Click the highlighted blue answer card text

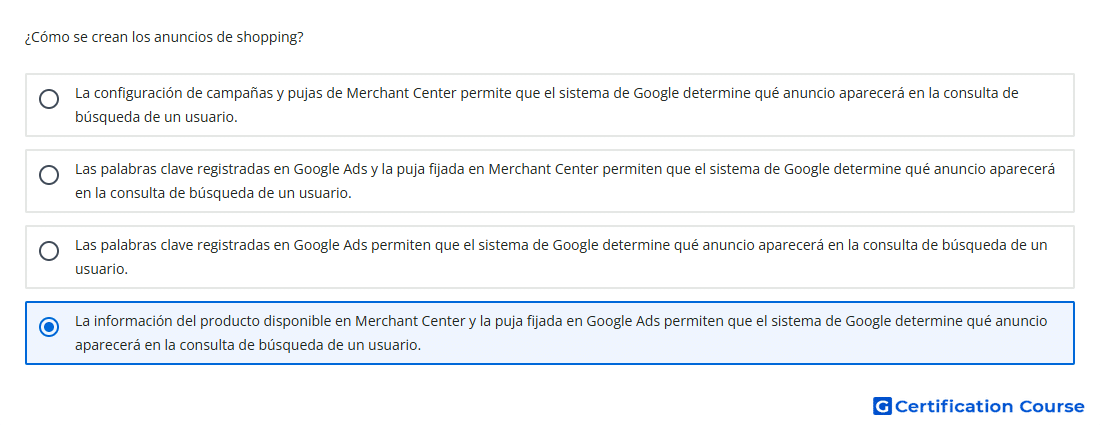coord(561,333)
